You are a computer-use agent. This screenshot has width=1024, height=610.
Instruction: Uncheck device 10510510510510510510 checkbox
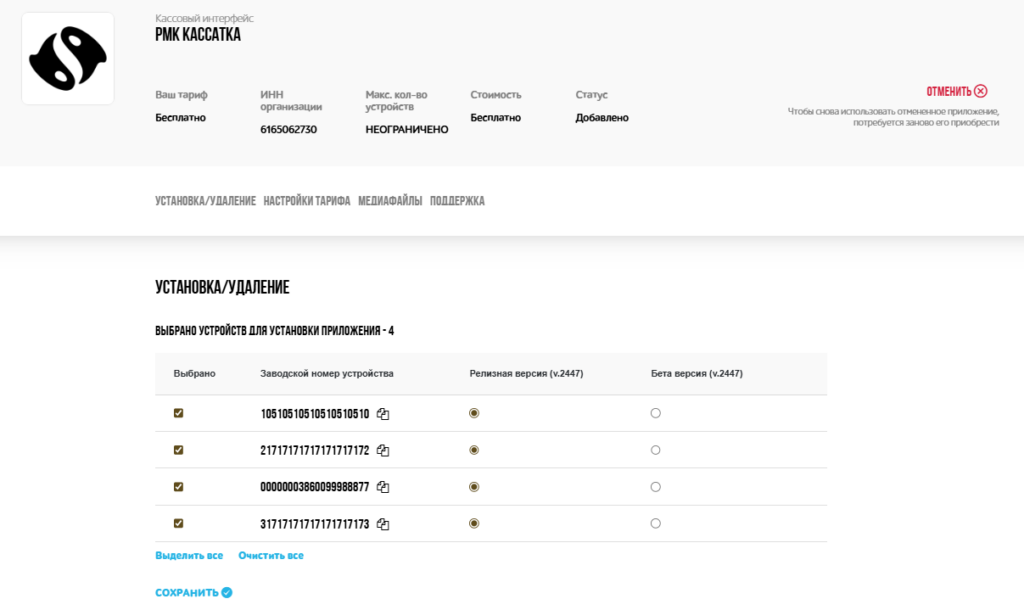point(179,413)
